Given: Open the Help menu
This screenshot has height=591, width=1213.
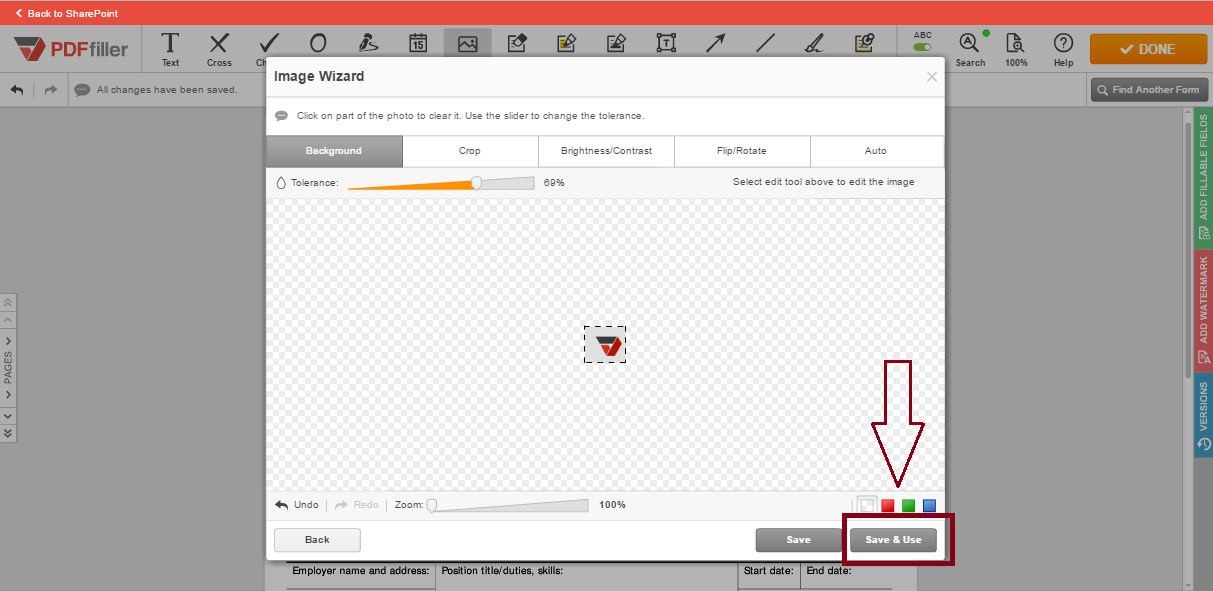Looking at the screenshot, I should pos(1063,49).
